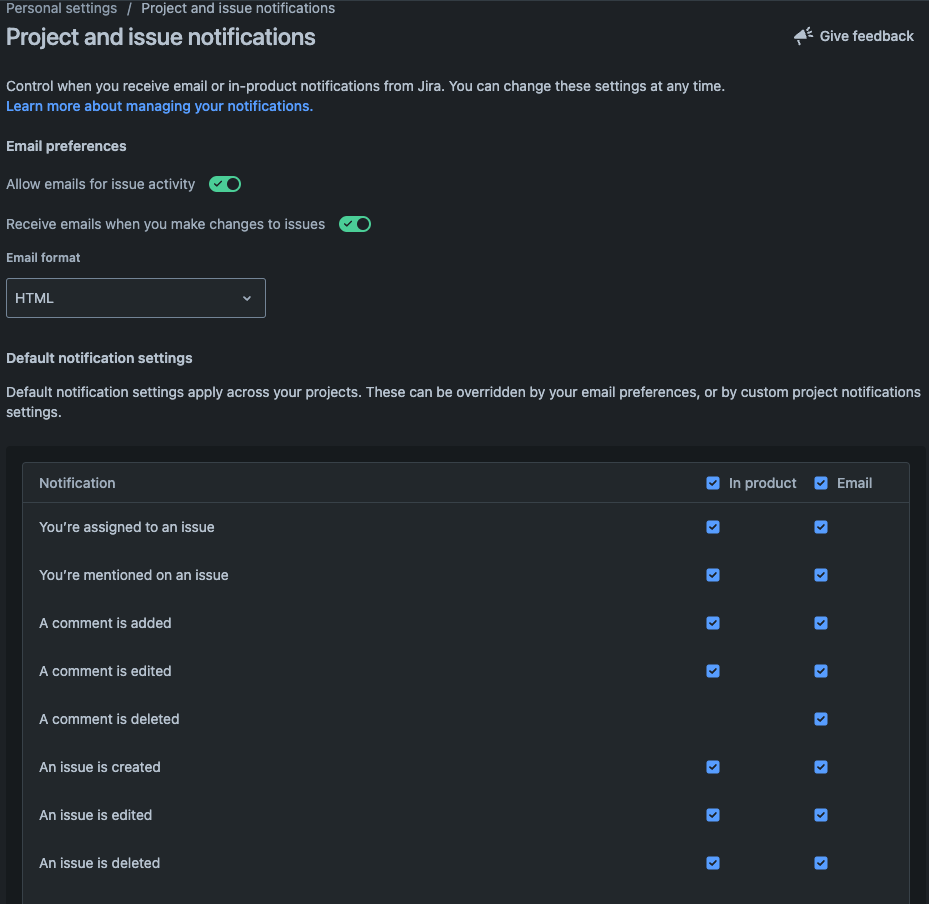This screenshot has height=904, width=929.
Task: Open the Email format HTML dropdown
Action: click(x=136, y=298)
